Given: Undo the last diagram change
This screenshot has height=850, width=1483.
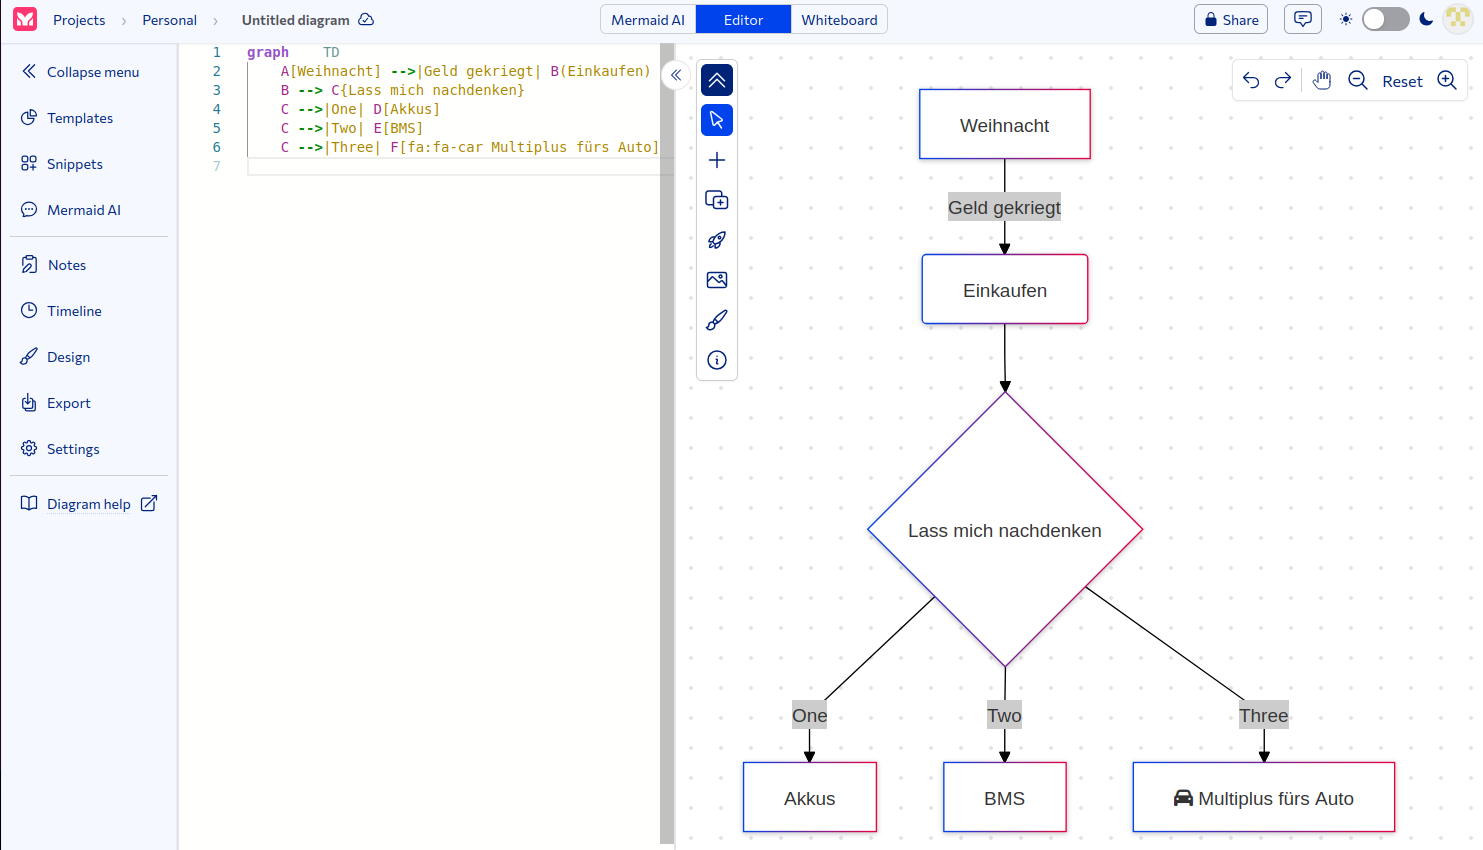Looking at the screenshot, I should 1251,81.
